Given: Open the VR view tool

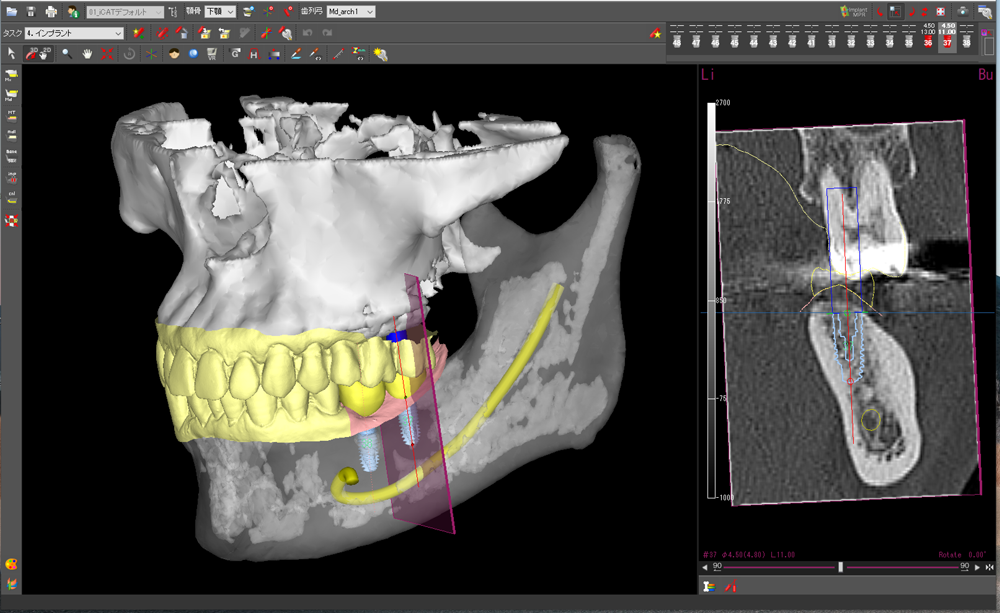Looking at the screenshot, I should 212,54.
